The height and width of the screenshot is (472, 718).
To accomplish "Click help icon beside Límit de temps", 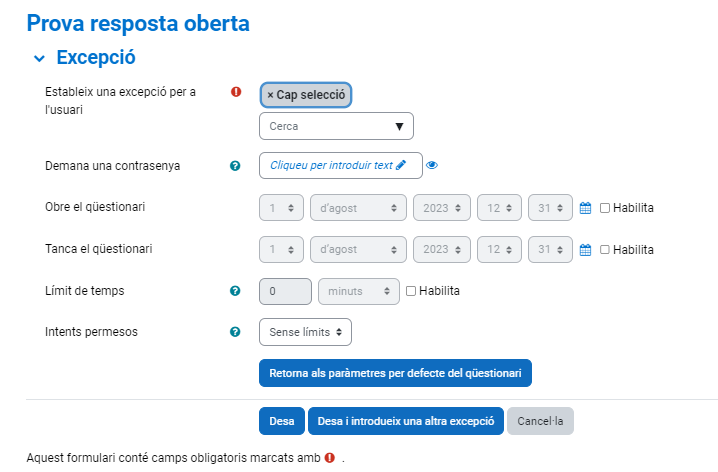I will pyautogui.click(x=235, y=291).
